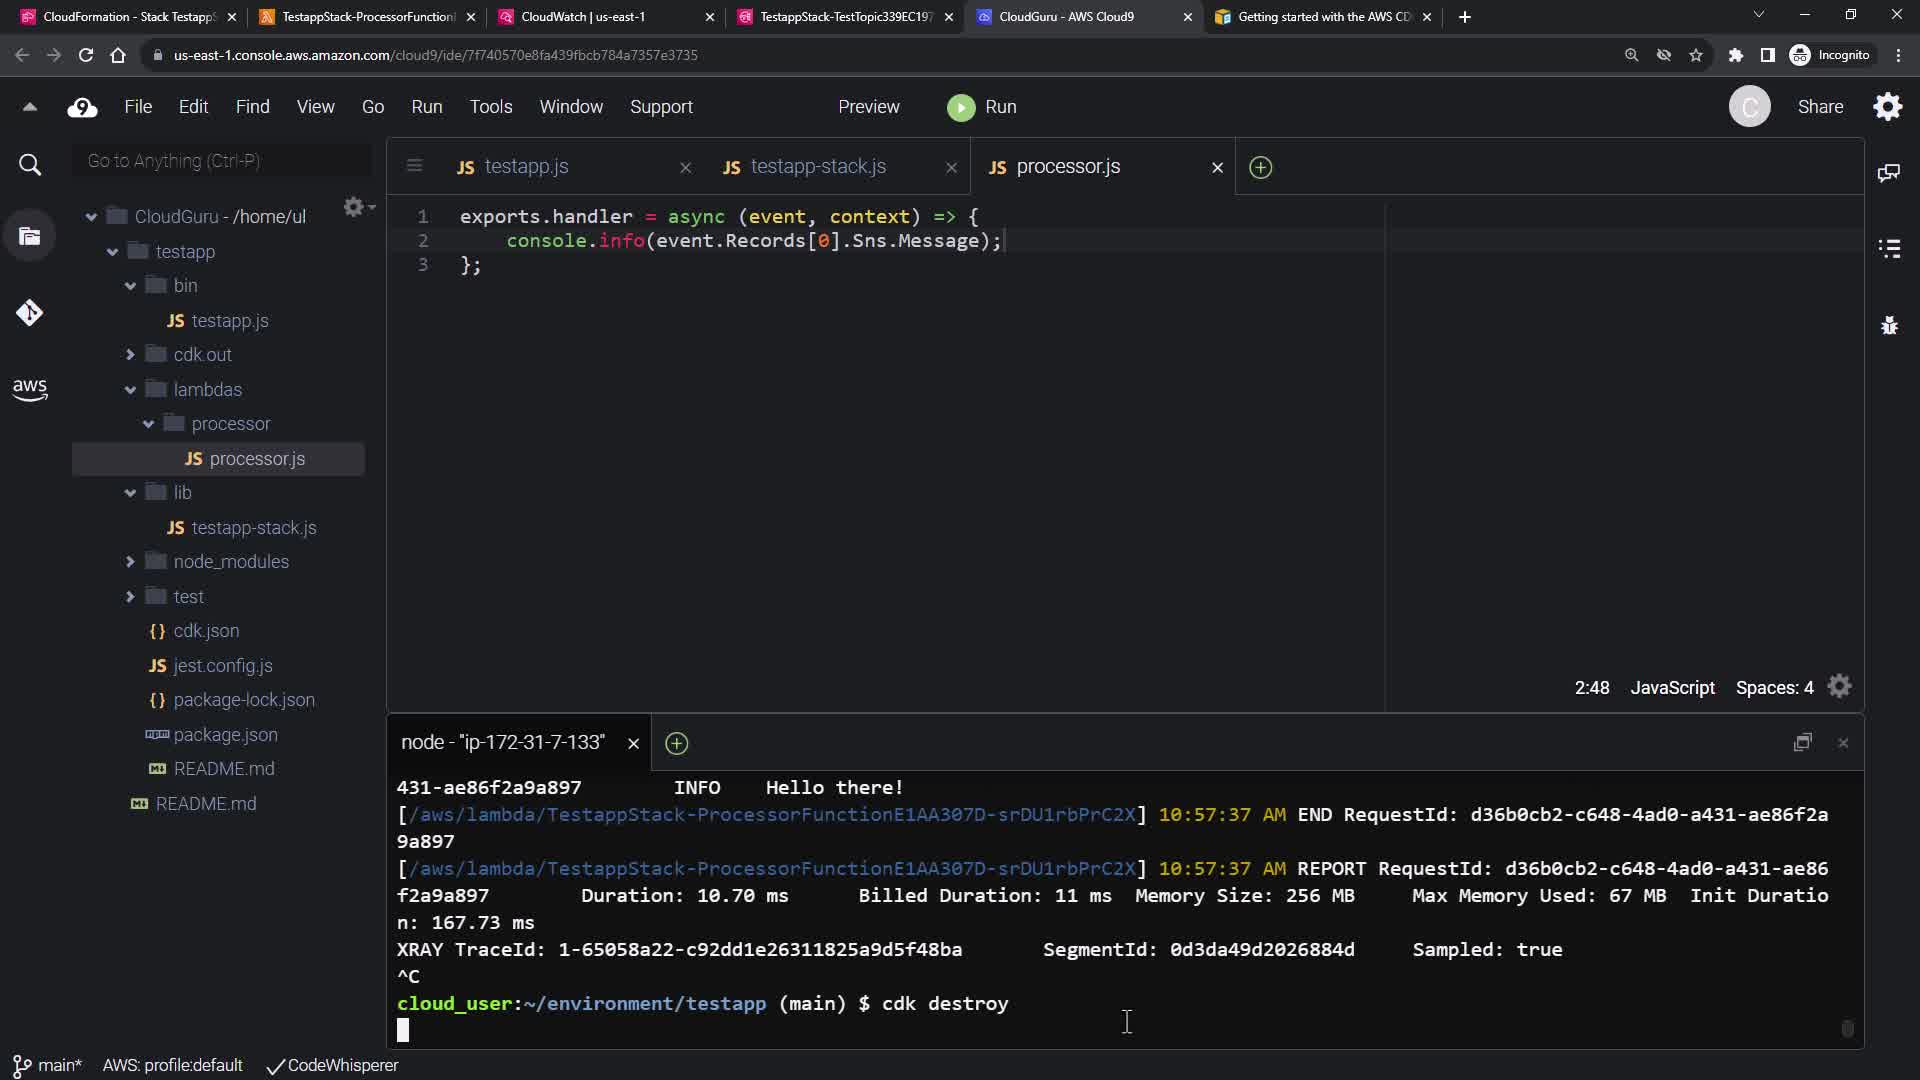Open Cloud9 preferences gear at top right
Screen dimensions: 1920x1080
(1887, 107)
